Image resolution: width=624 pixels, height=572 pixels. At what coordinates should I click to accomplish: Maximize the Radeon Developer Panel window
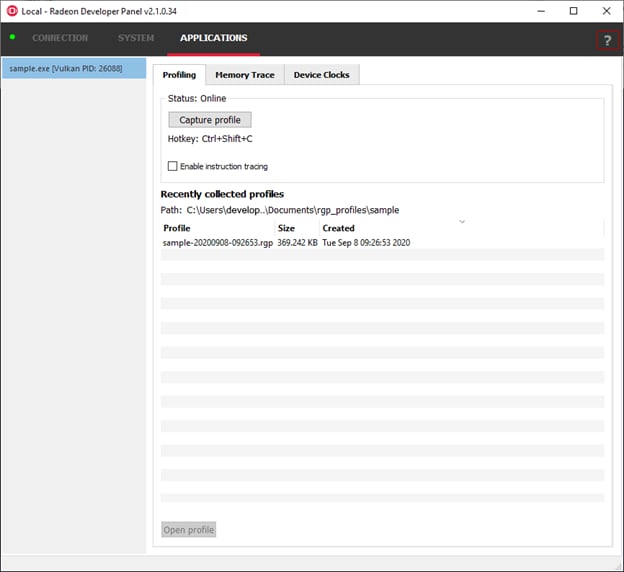tap(573, 11)
